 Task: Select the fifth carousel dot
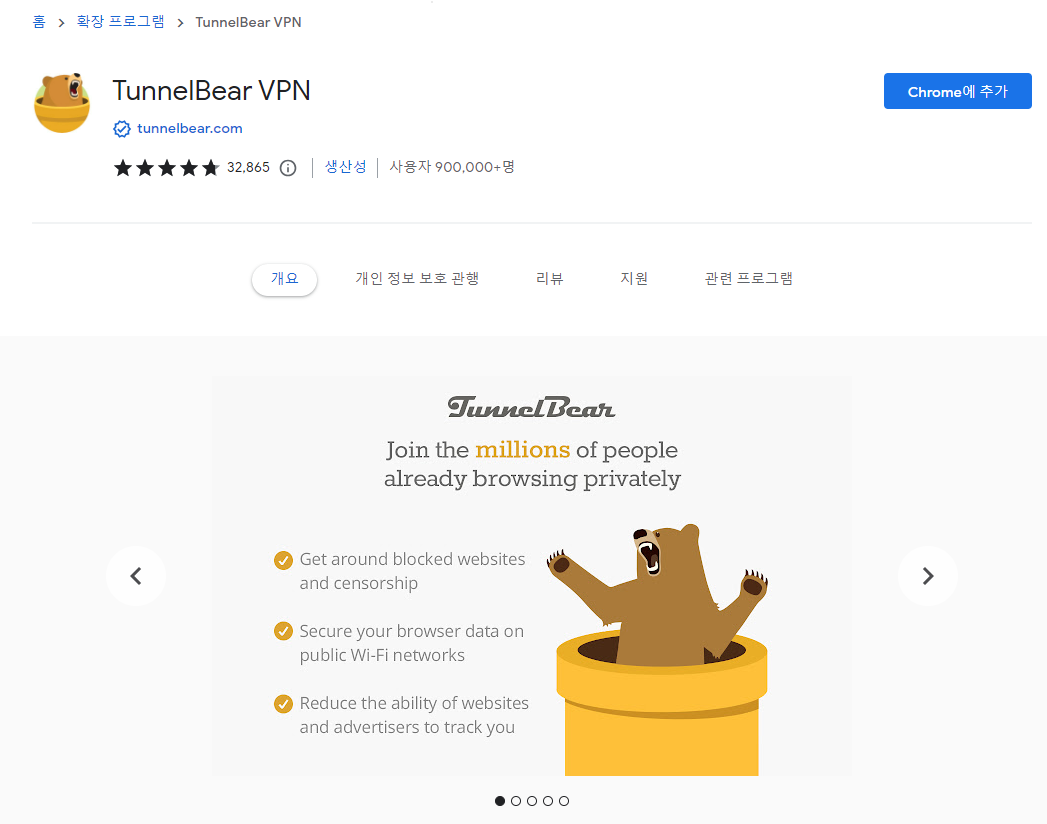(x=564, y=801)
